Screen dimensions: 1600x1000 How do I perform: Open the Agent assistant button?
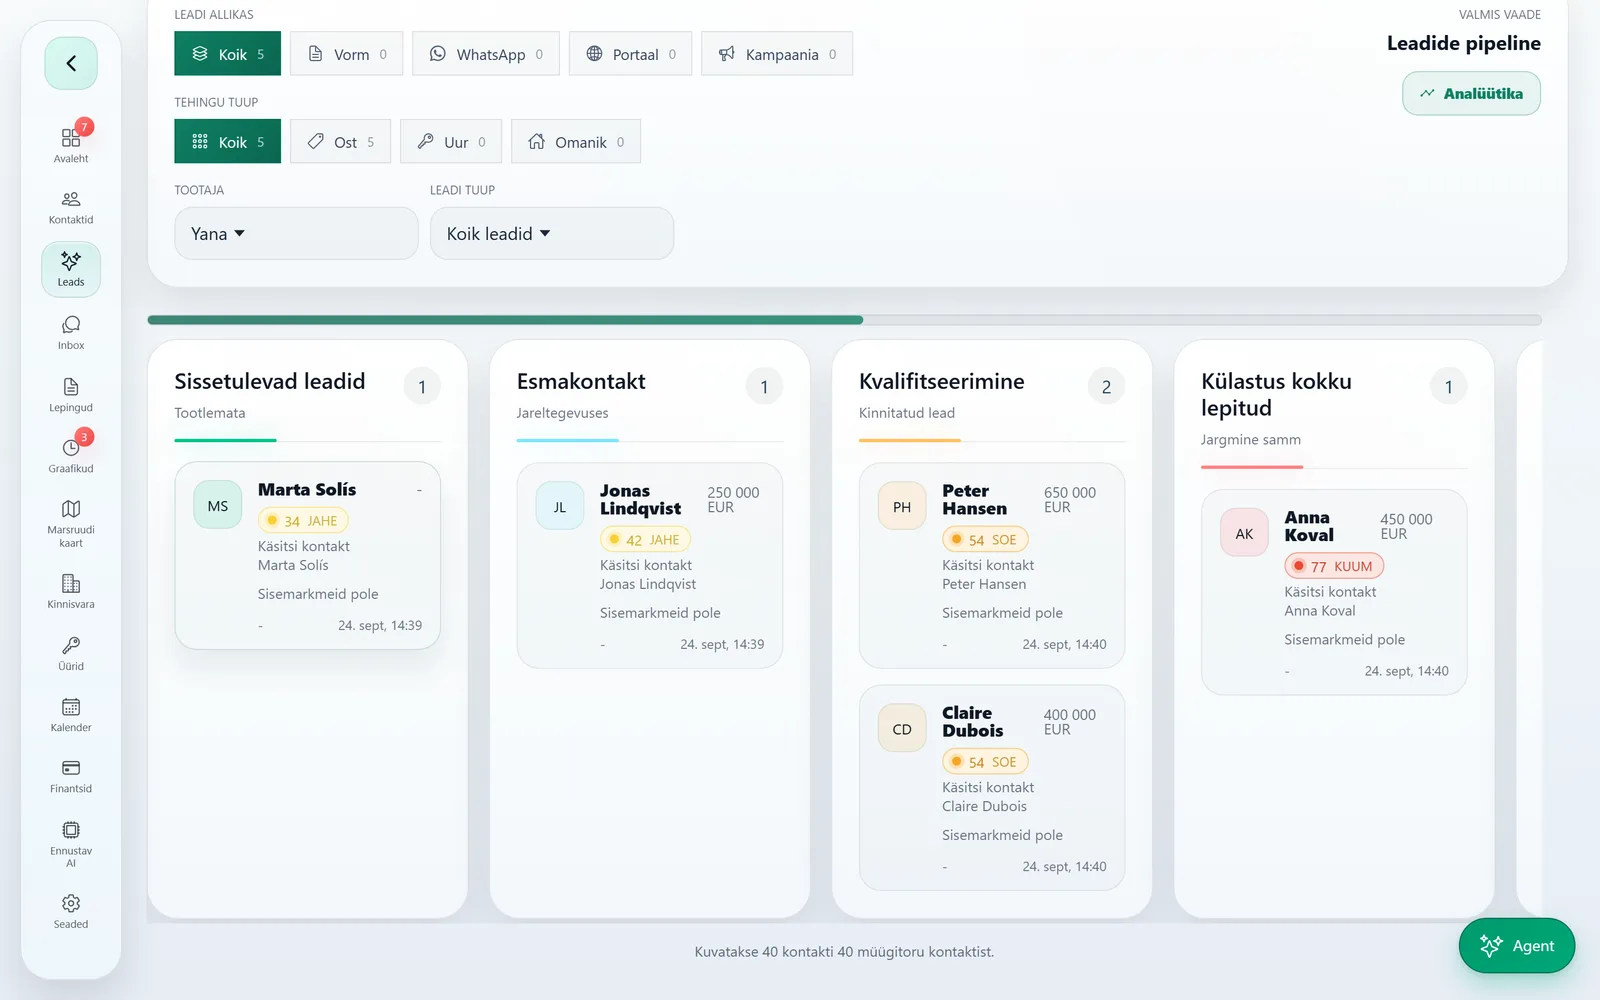1517,945
